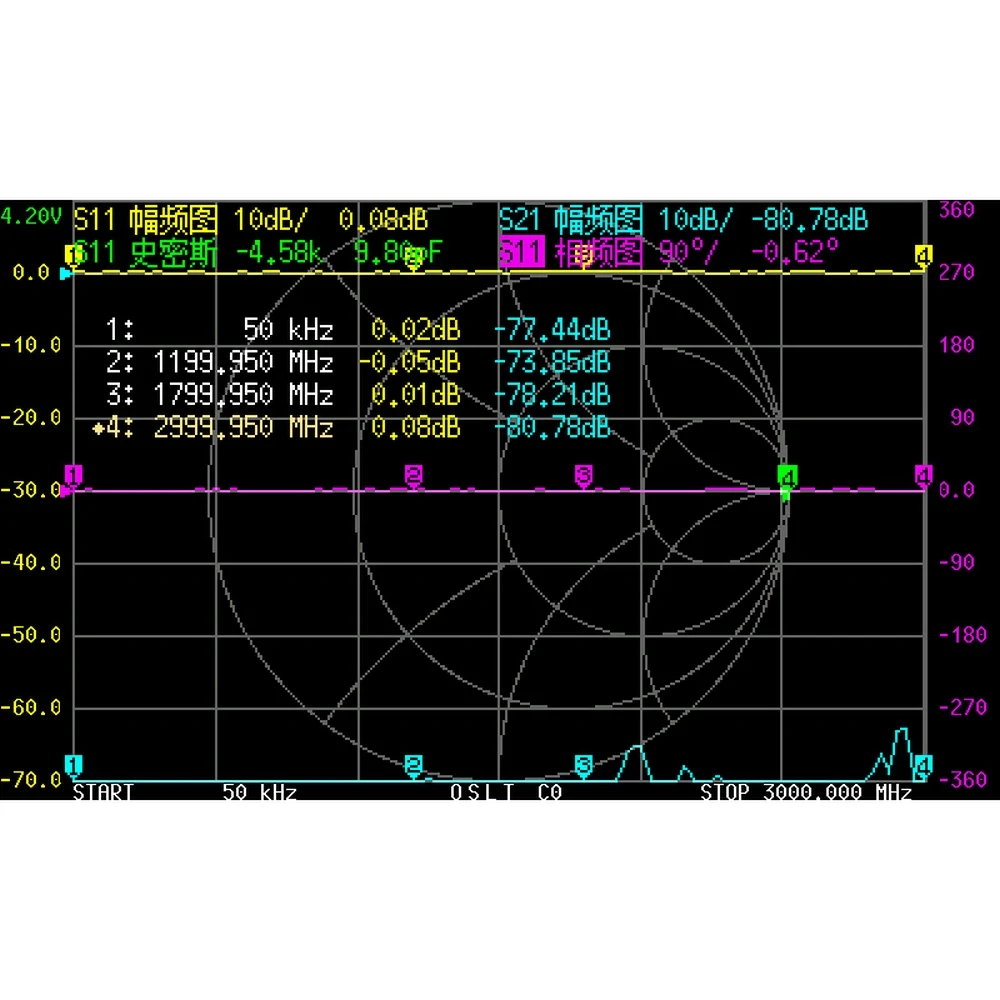The width and height of the screenshot is (1000, 1000).
Task: Click the 4.20V battery voltage indicator
Action: (x=31, y=216)
